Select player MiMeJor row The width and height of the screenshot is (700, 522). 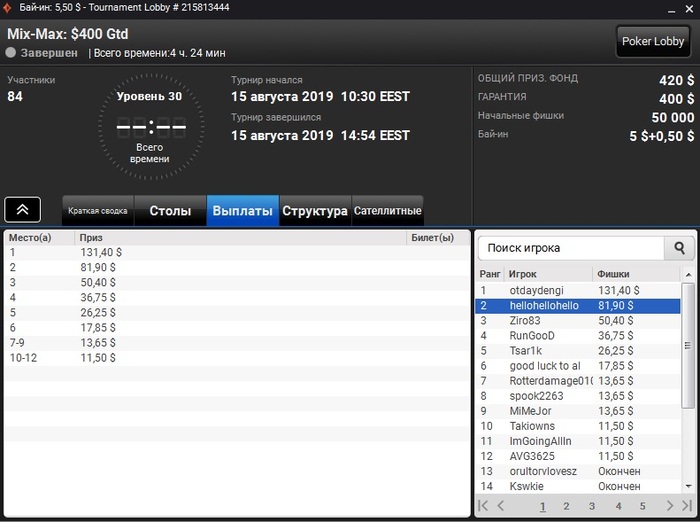pos(578,411)
